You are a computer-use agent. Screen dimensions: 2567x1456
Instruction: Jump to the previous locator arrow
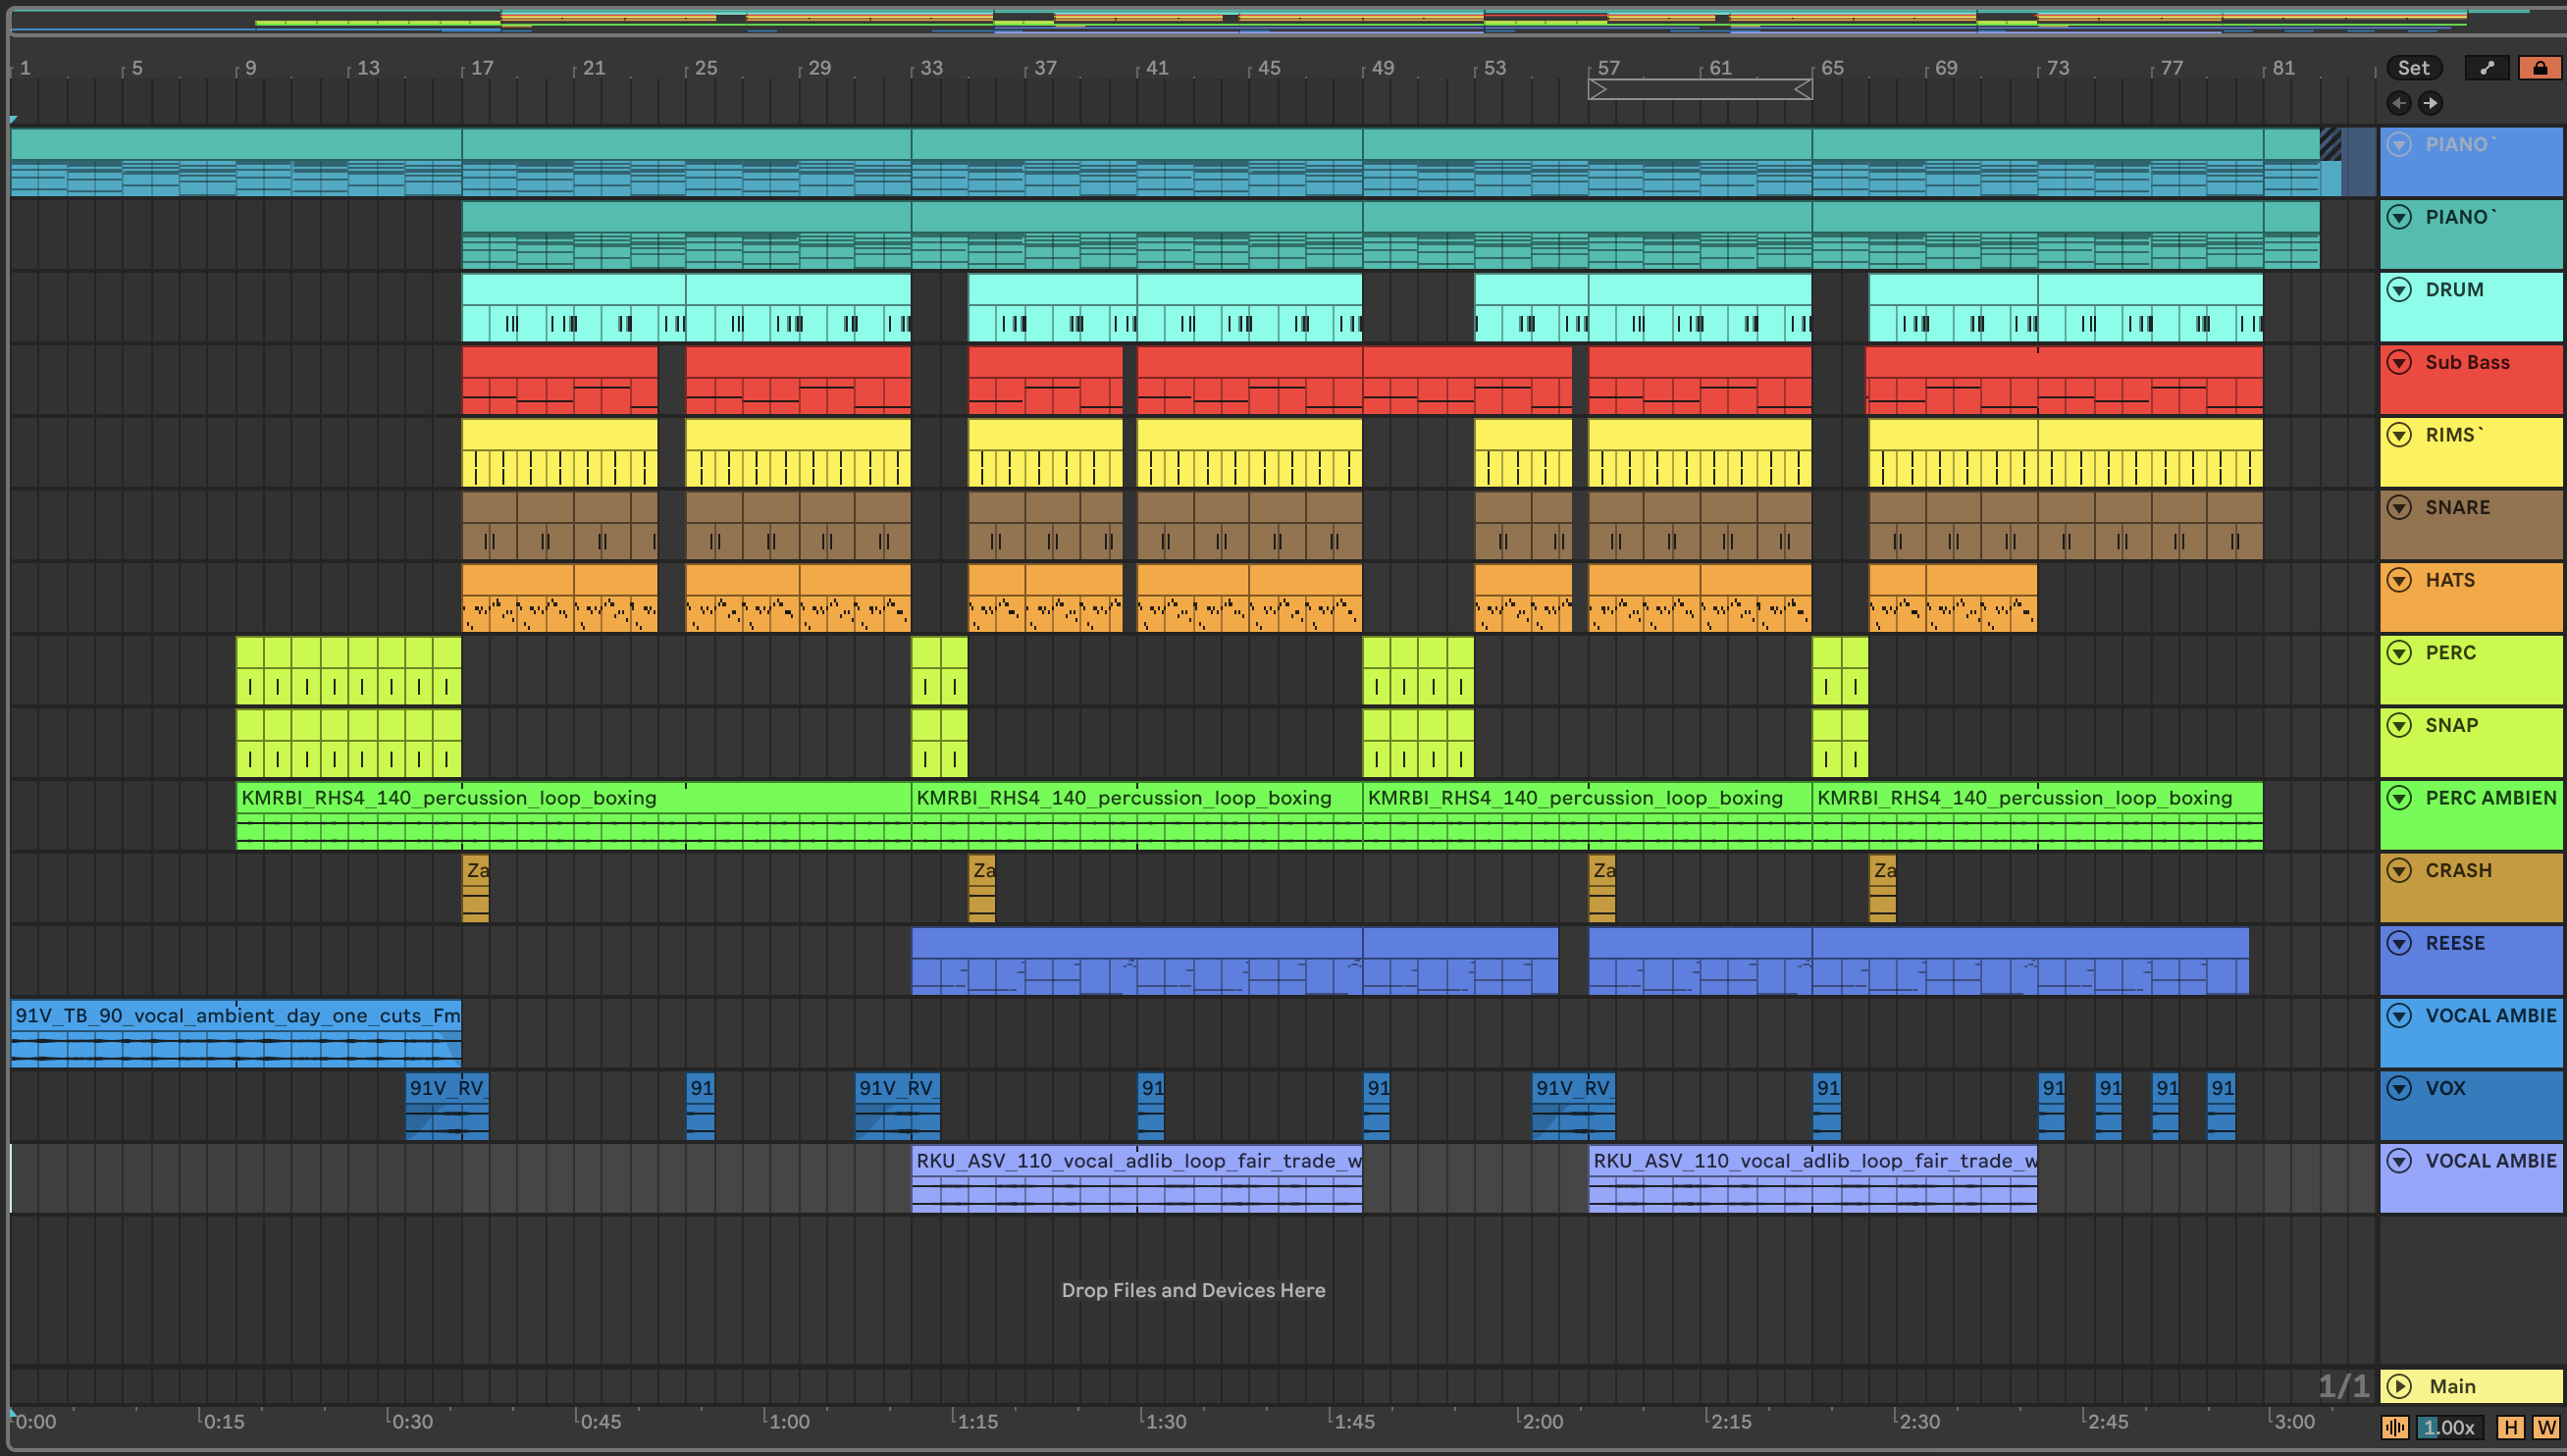click(x=2398, y=103)
